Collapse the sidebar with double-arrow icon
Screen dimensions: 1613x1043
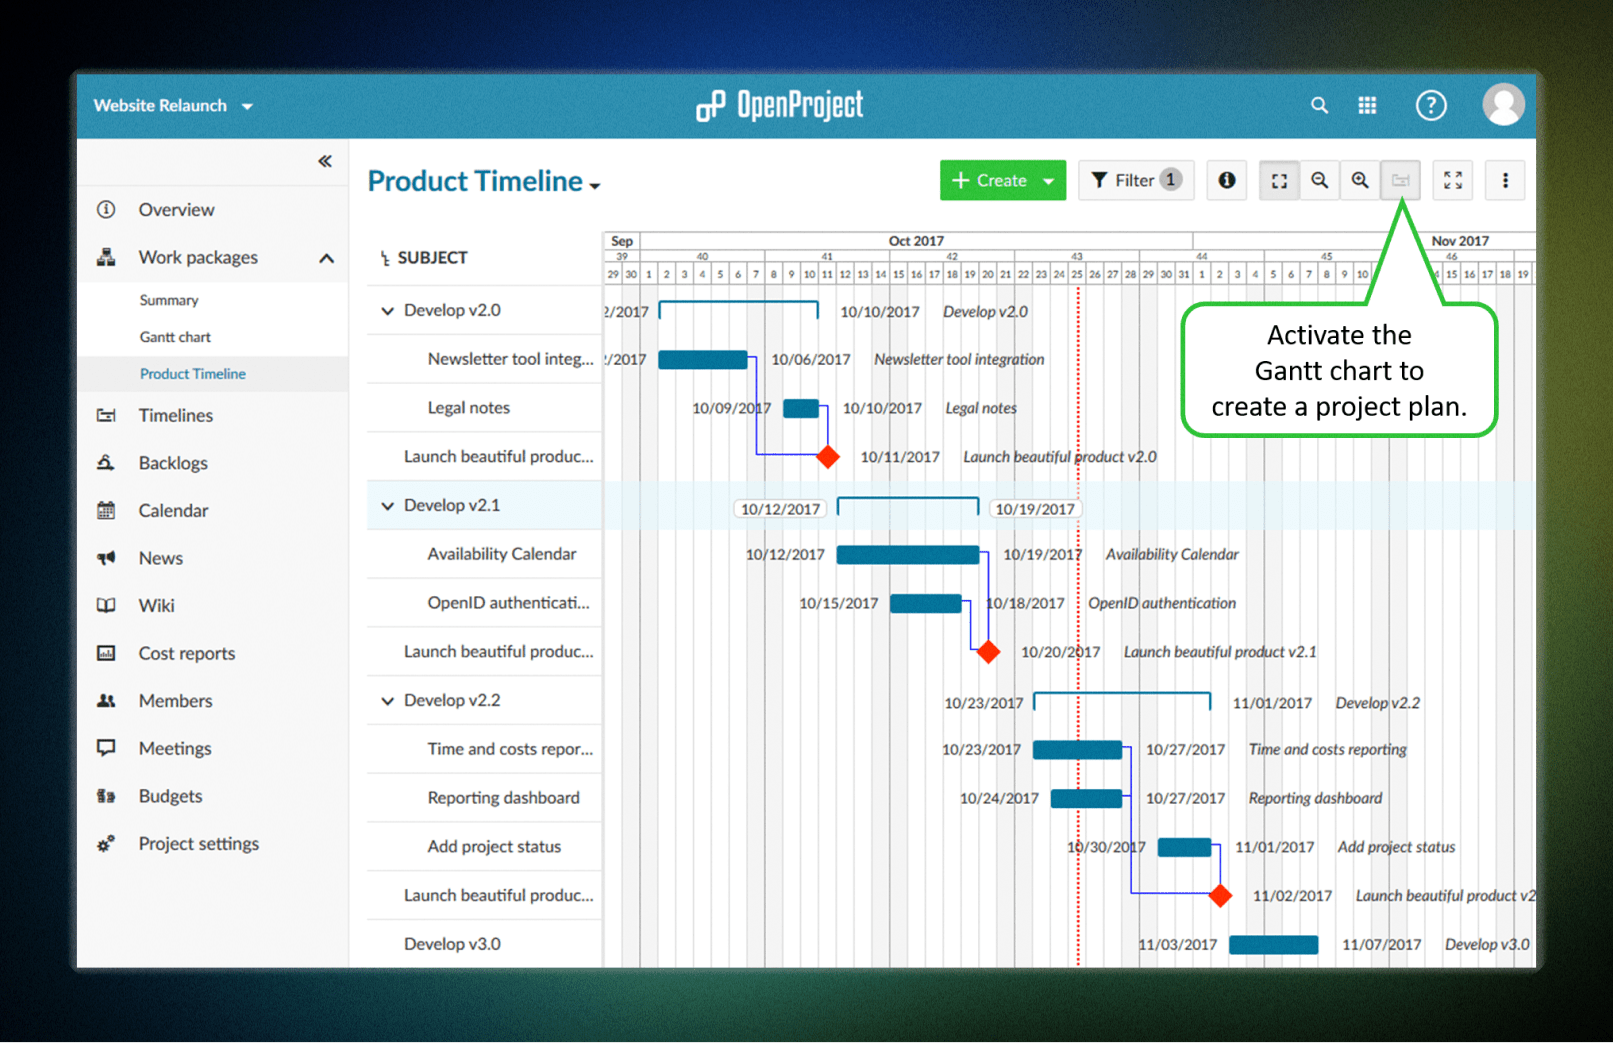pos(325,161)
